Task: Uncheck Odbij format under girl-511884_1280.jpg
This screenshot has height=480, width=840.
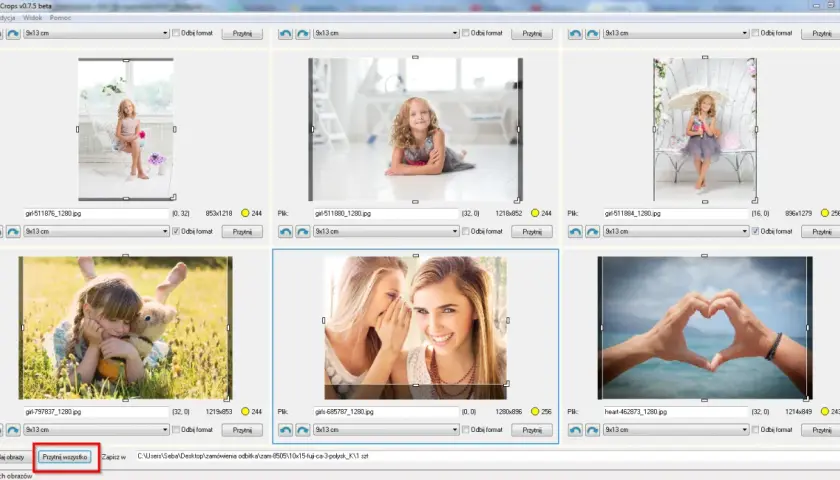Action: pos(755,231)
